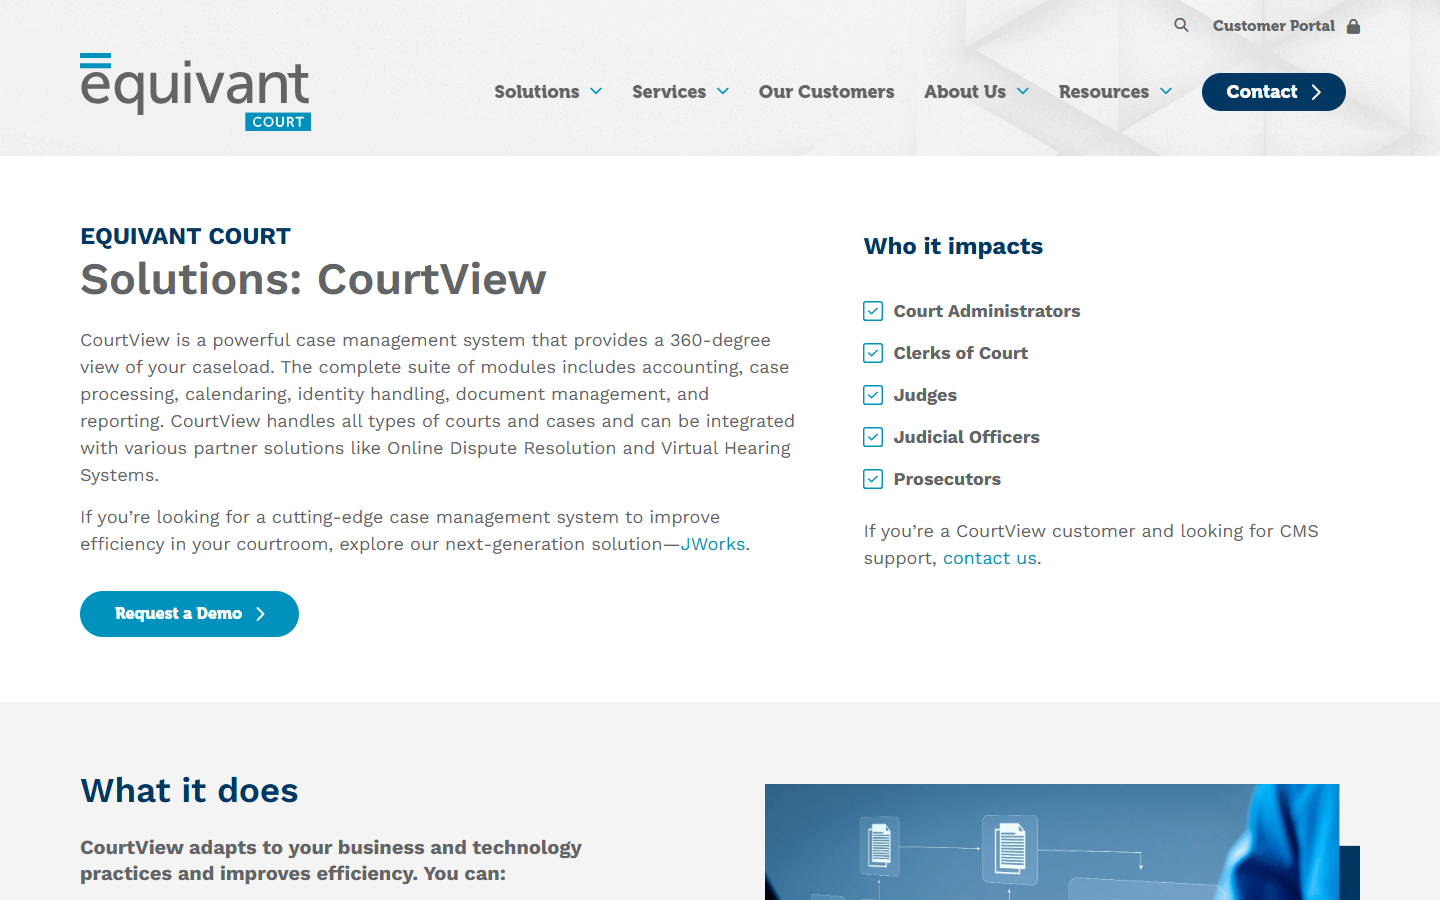Expand the About Us dropdown chevron
The height and width of the screenshot is (900, 1440).
coord(1023,91)
